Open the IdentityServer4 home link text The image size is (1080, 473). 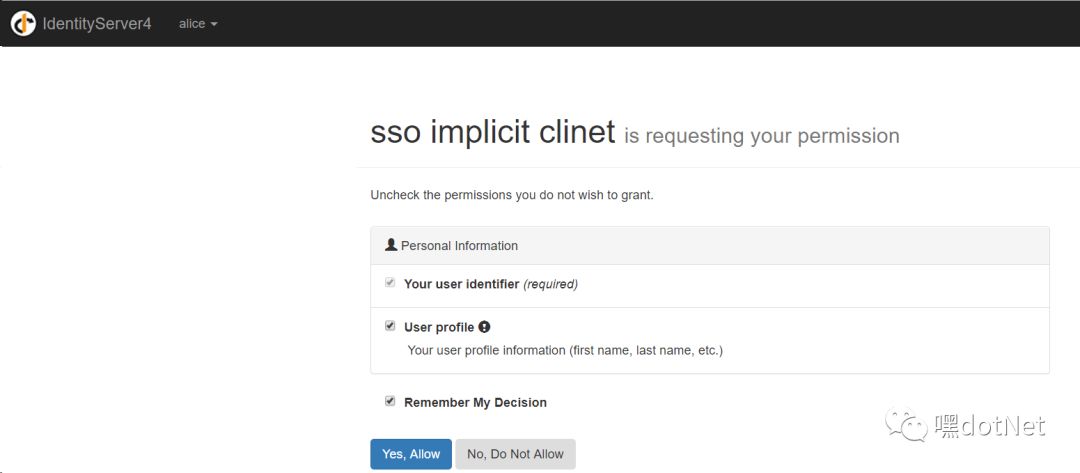click(96, 23)
